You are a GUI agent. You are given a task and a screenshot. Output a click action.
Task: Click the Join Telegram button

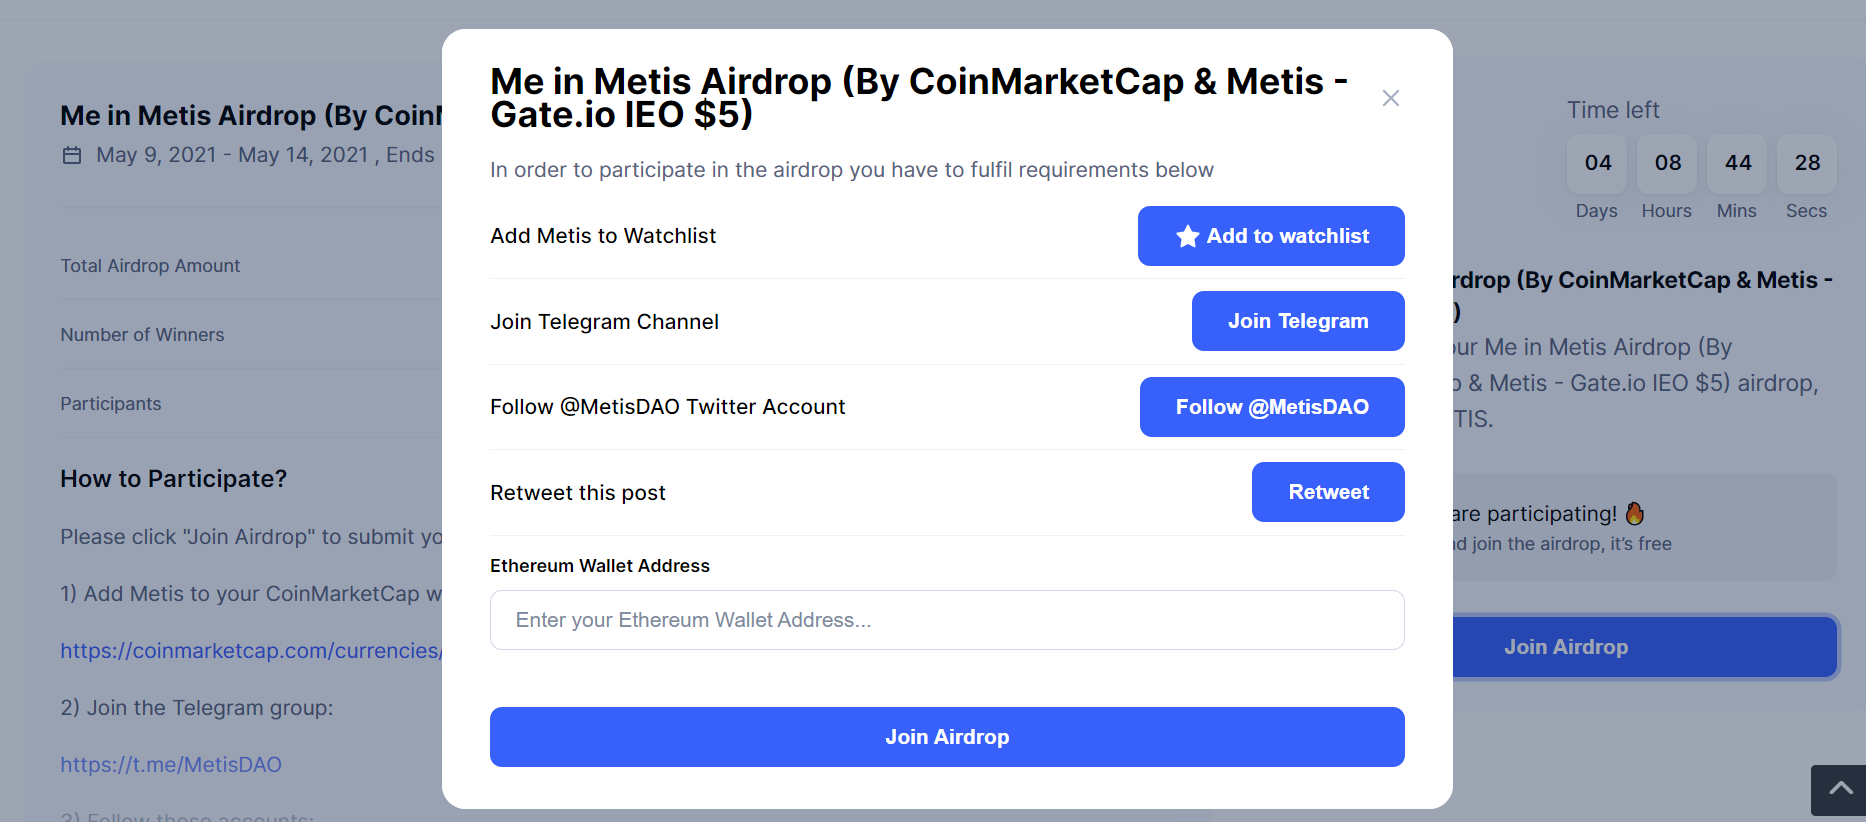tap(1298, 321)
